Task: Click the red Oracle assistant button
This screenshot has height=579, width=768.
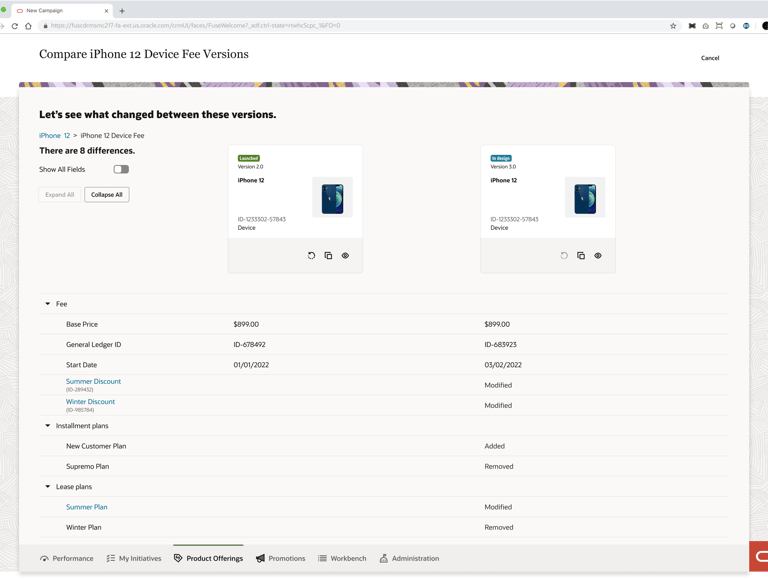Action: coord(759,556)
